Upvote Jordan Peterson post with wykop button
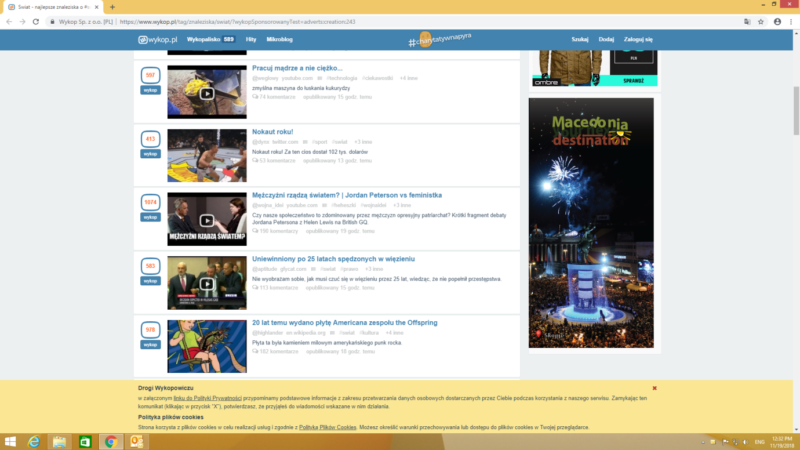 click(151, 217)
